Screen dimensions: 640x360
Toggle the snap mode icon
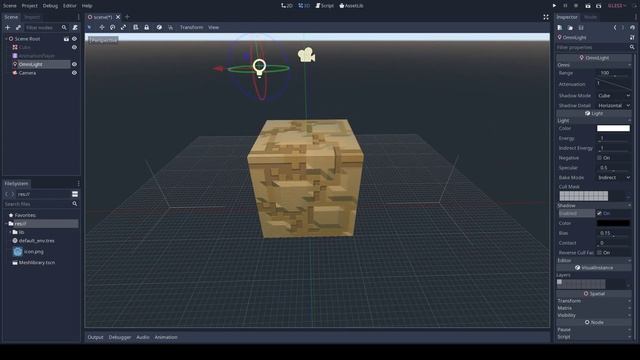(x=171, y=27)
